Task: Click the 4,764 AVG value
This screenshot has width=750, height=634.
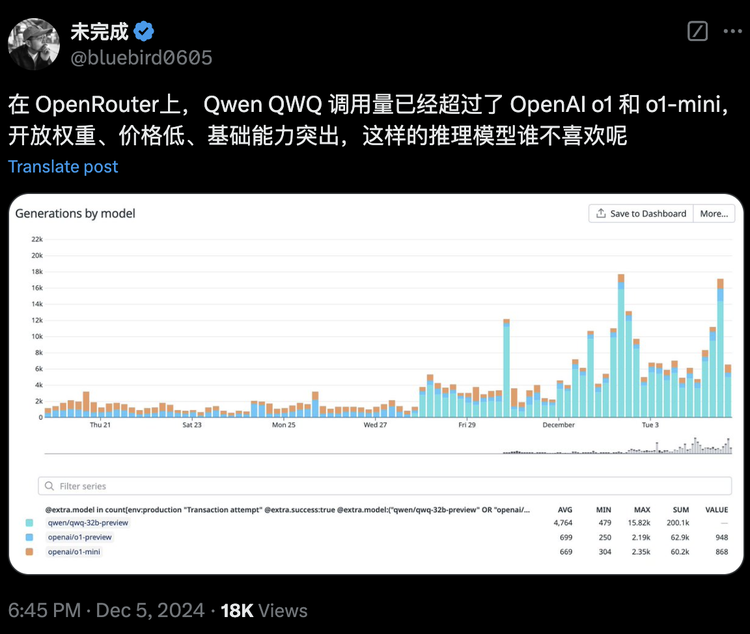Action: tap(563, 523)
